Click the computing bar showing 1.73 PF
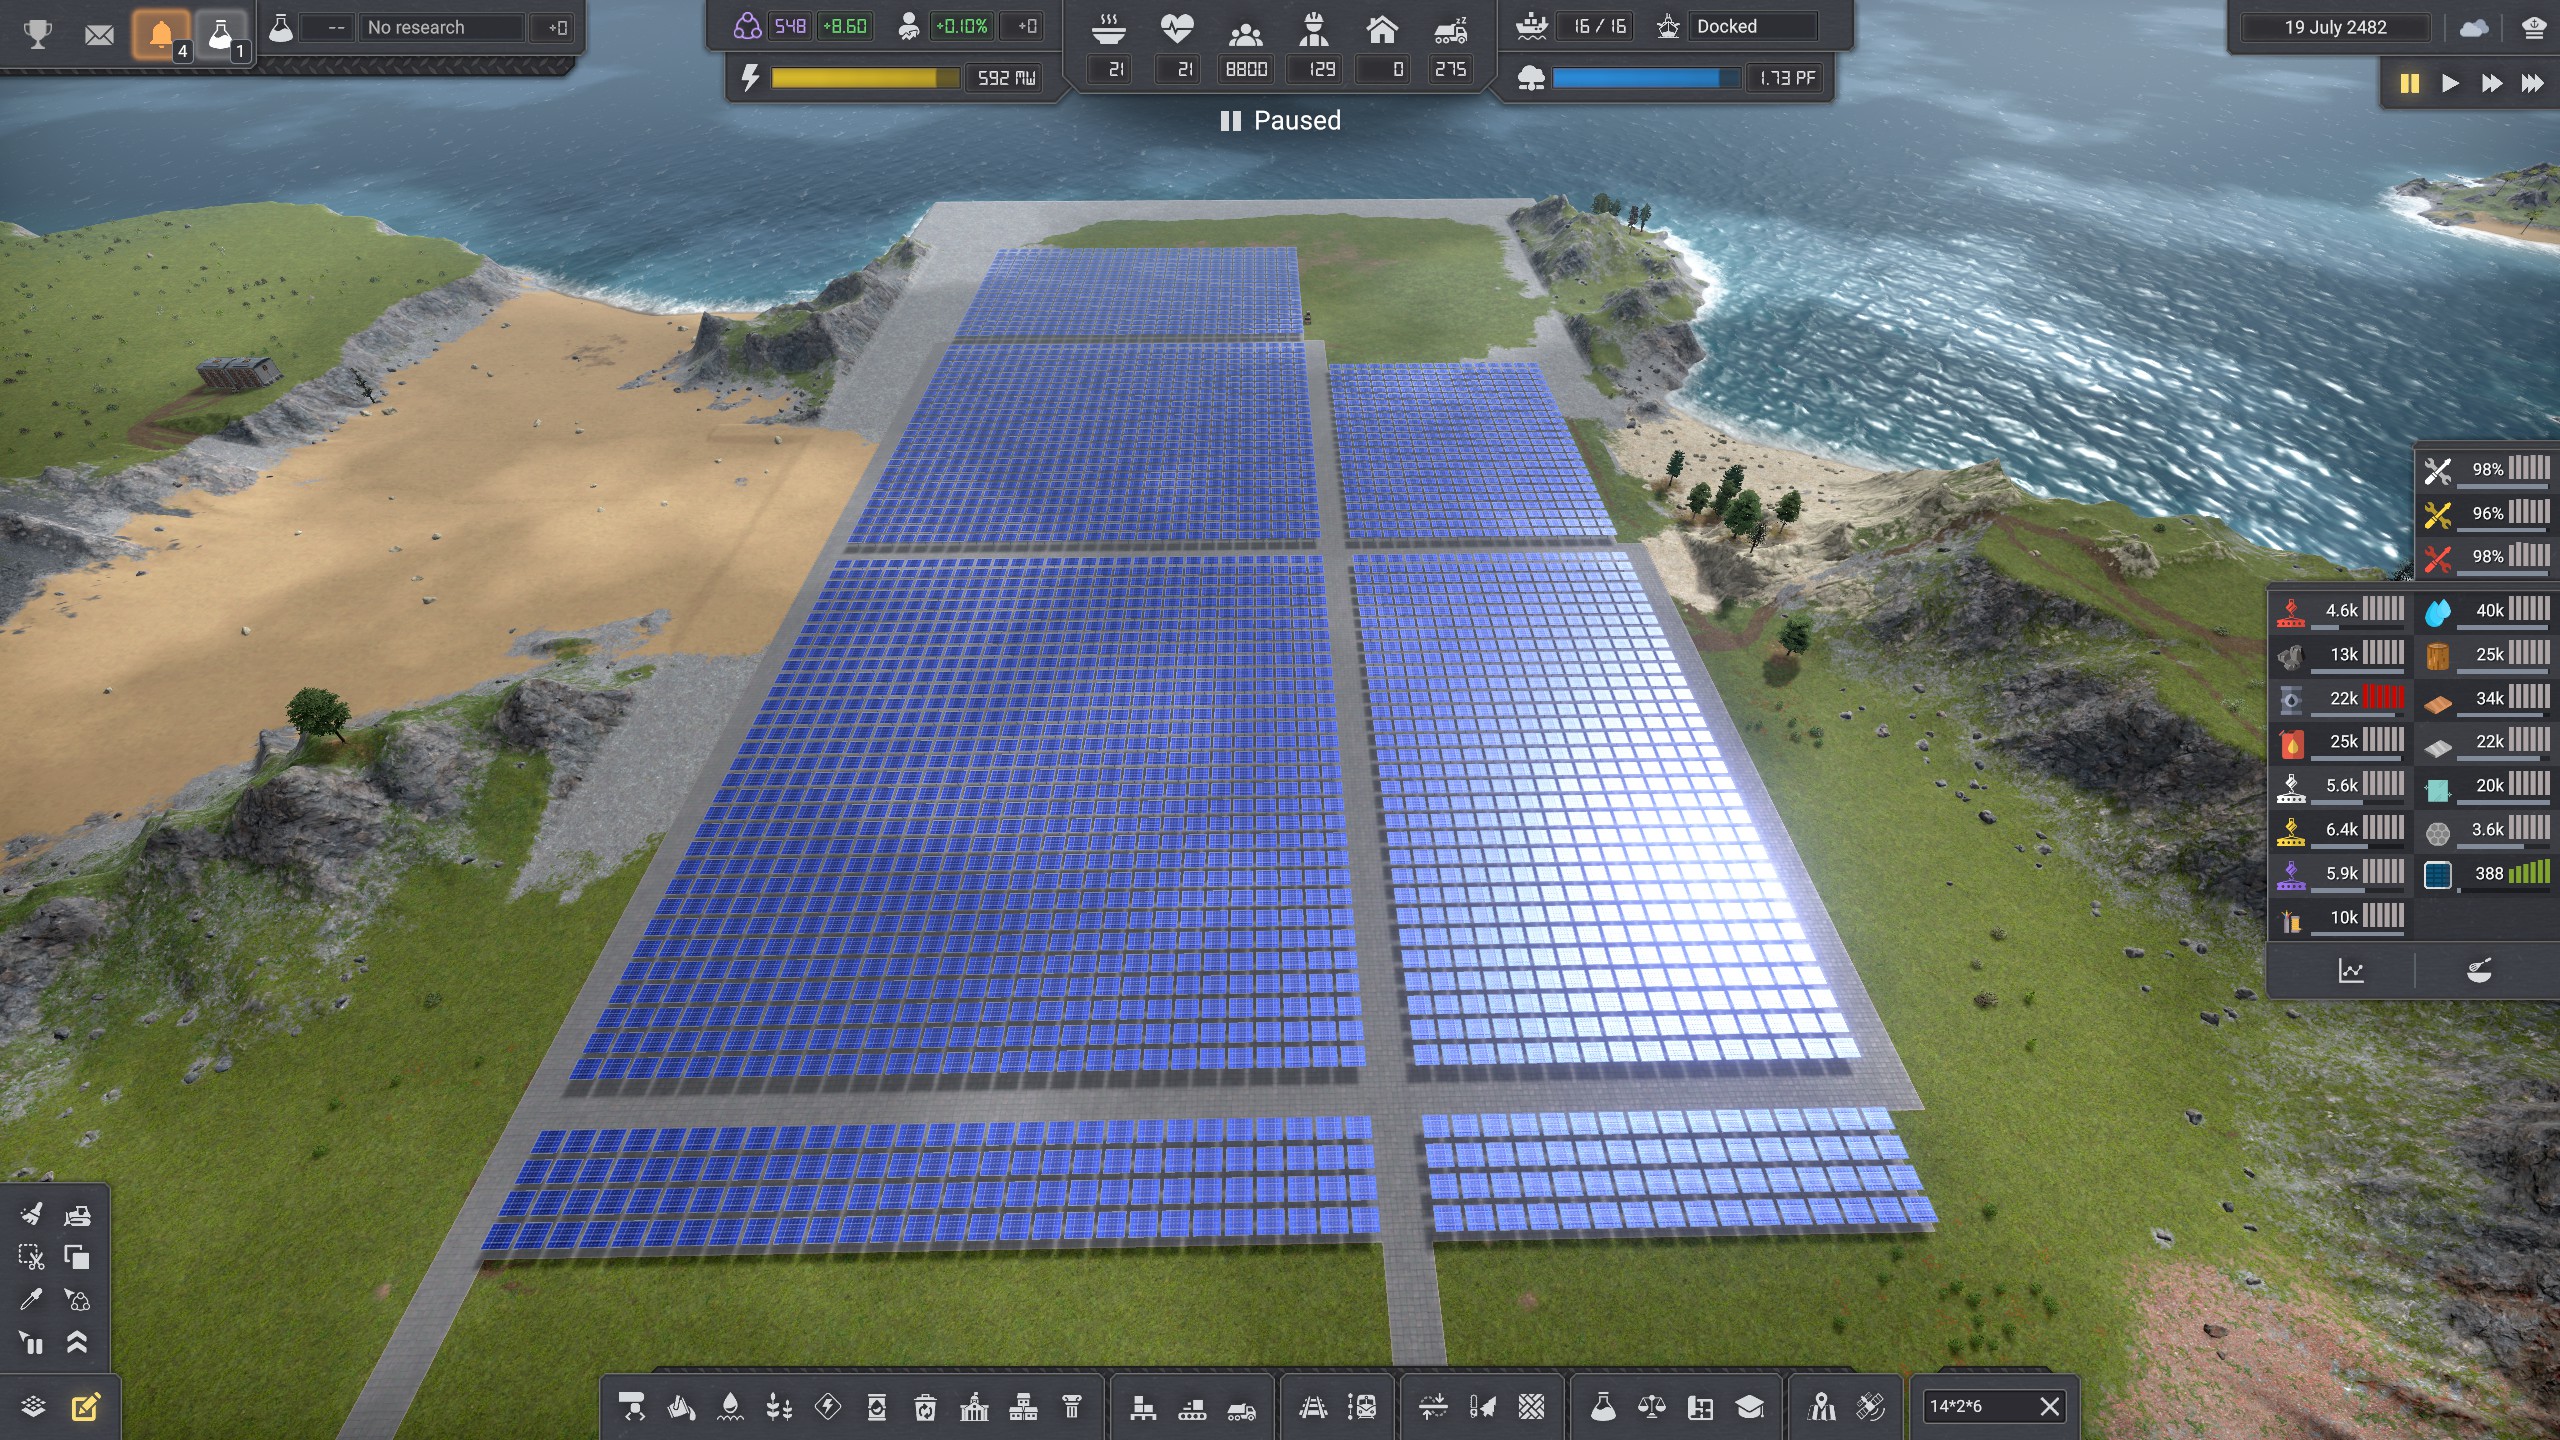 (x=1646, y=78)
